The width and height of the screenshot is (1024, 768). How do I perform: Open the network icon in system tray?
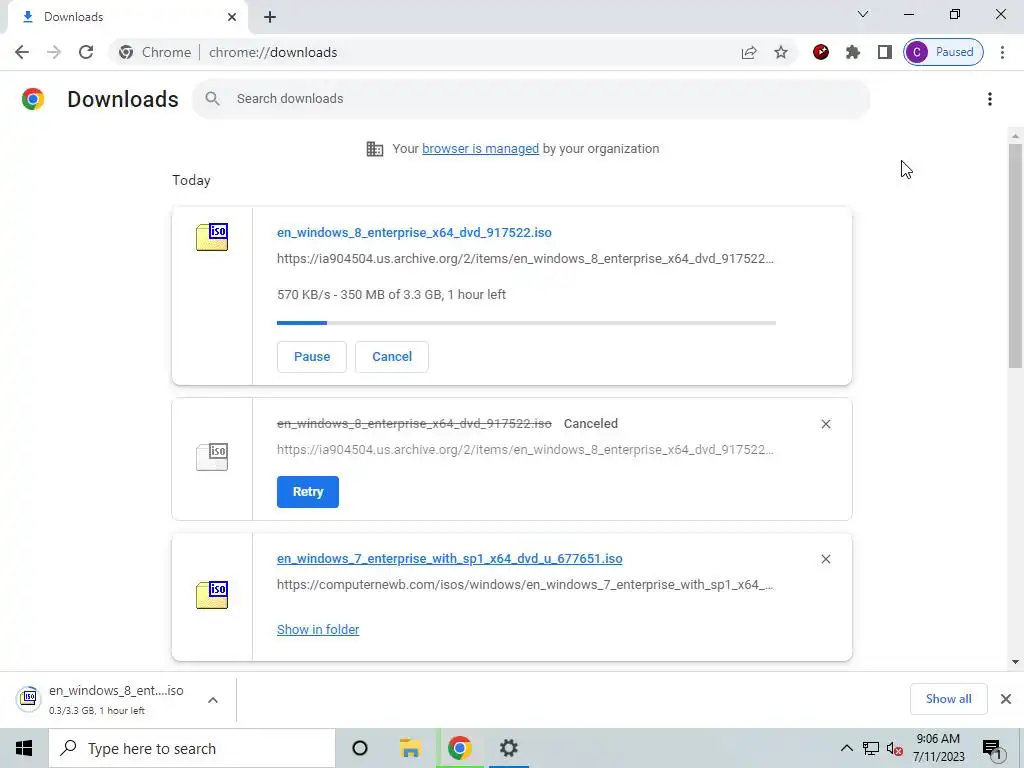pos(871,748)
